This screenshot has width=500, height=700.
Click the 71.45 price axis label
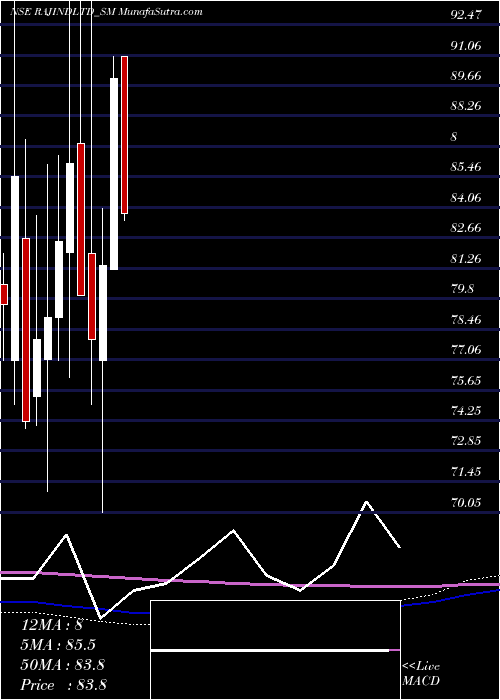(466, 472)
